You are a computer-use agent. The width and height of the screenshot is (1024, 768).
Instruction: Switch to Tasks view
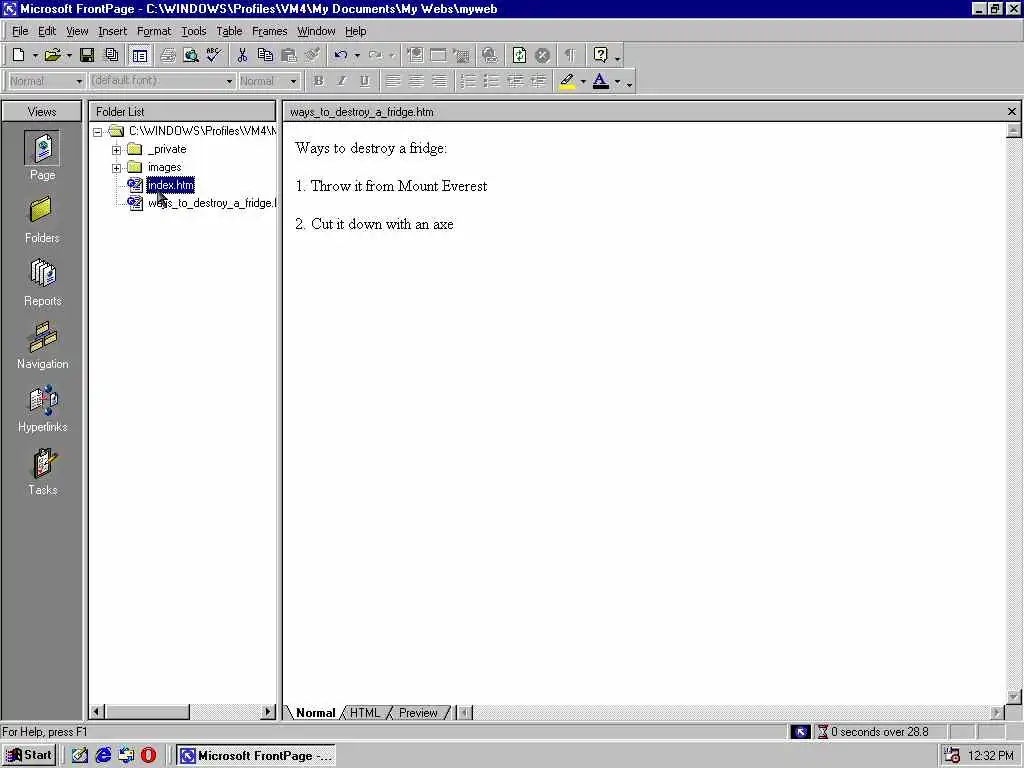[42, 472]
